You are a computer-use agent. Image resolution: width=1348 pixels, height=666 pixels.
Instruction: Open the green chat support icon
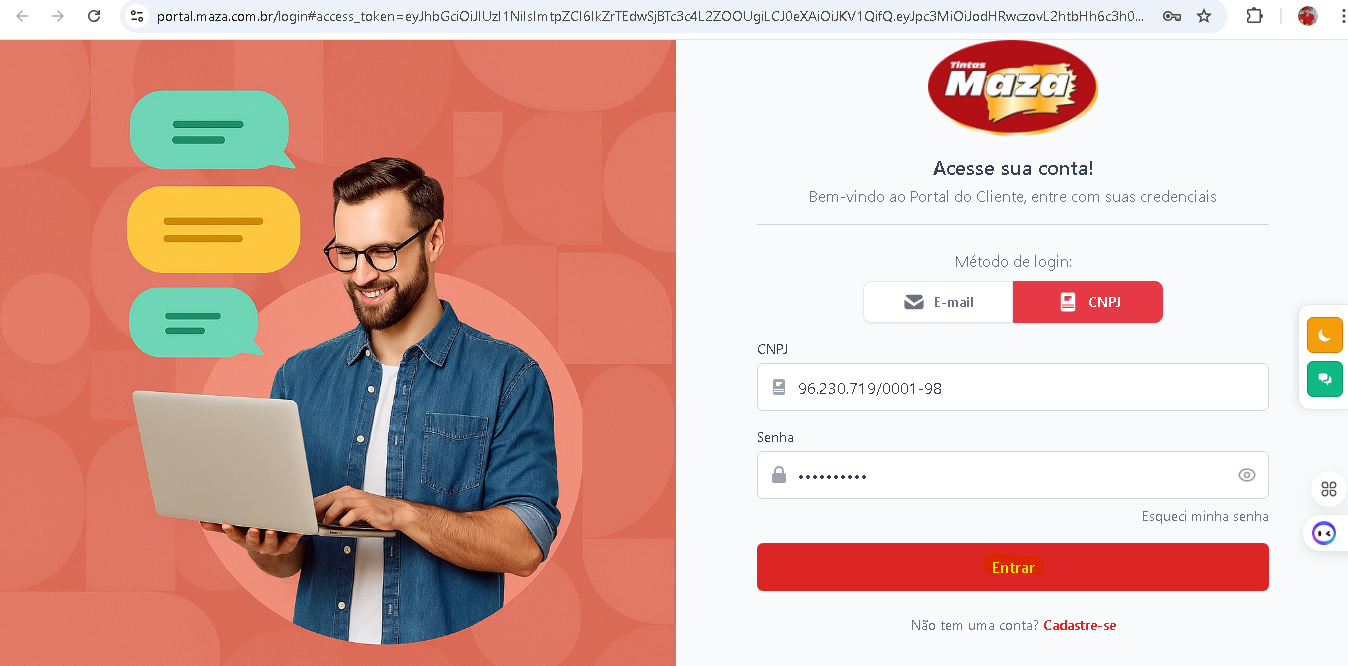(1324, 379)
